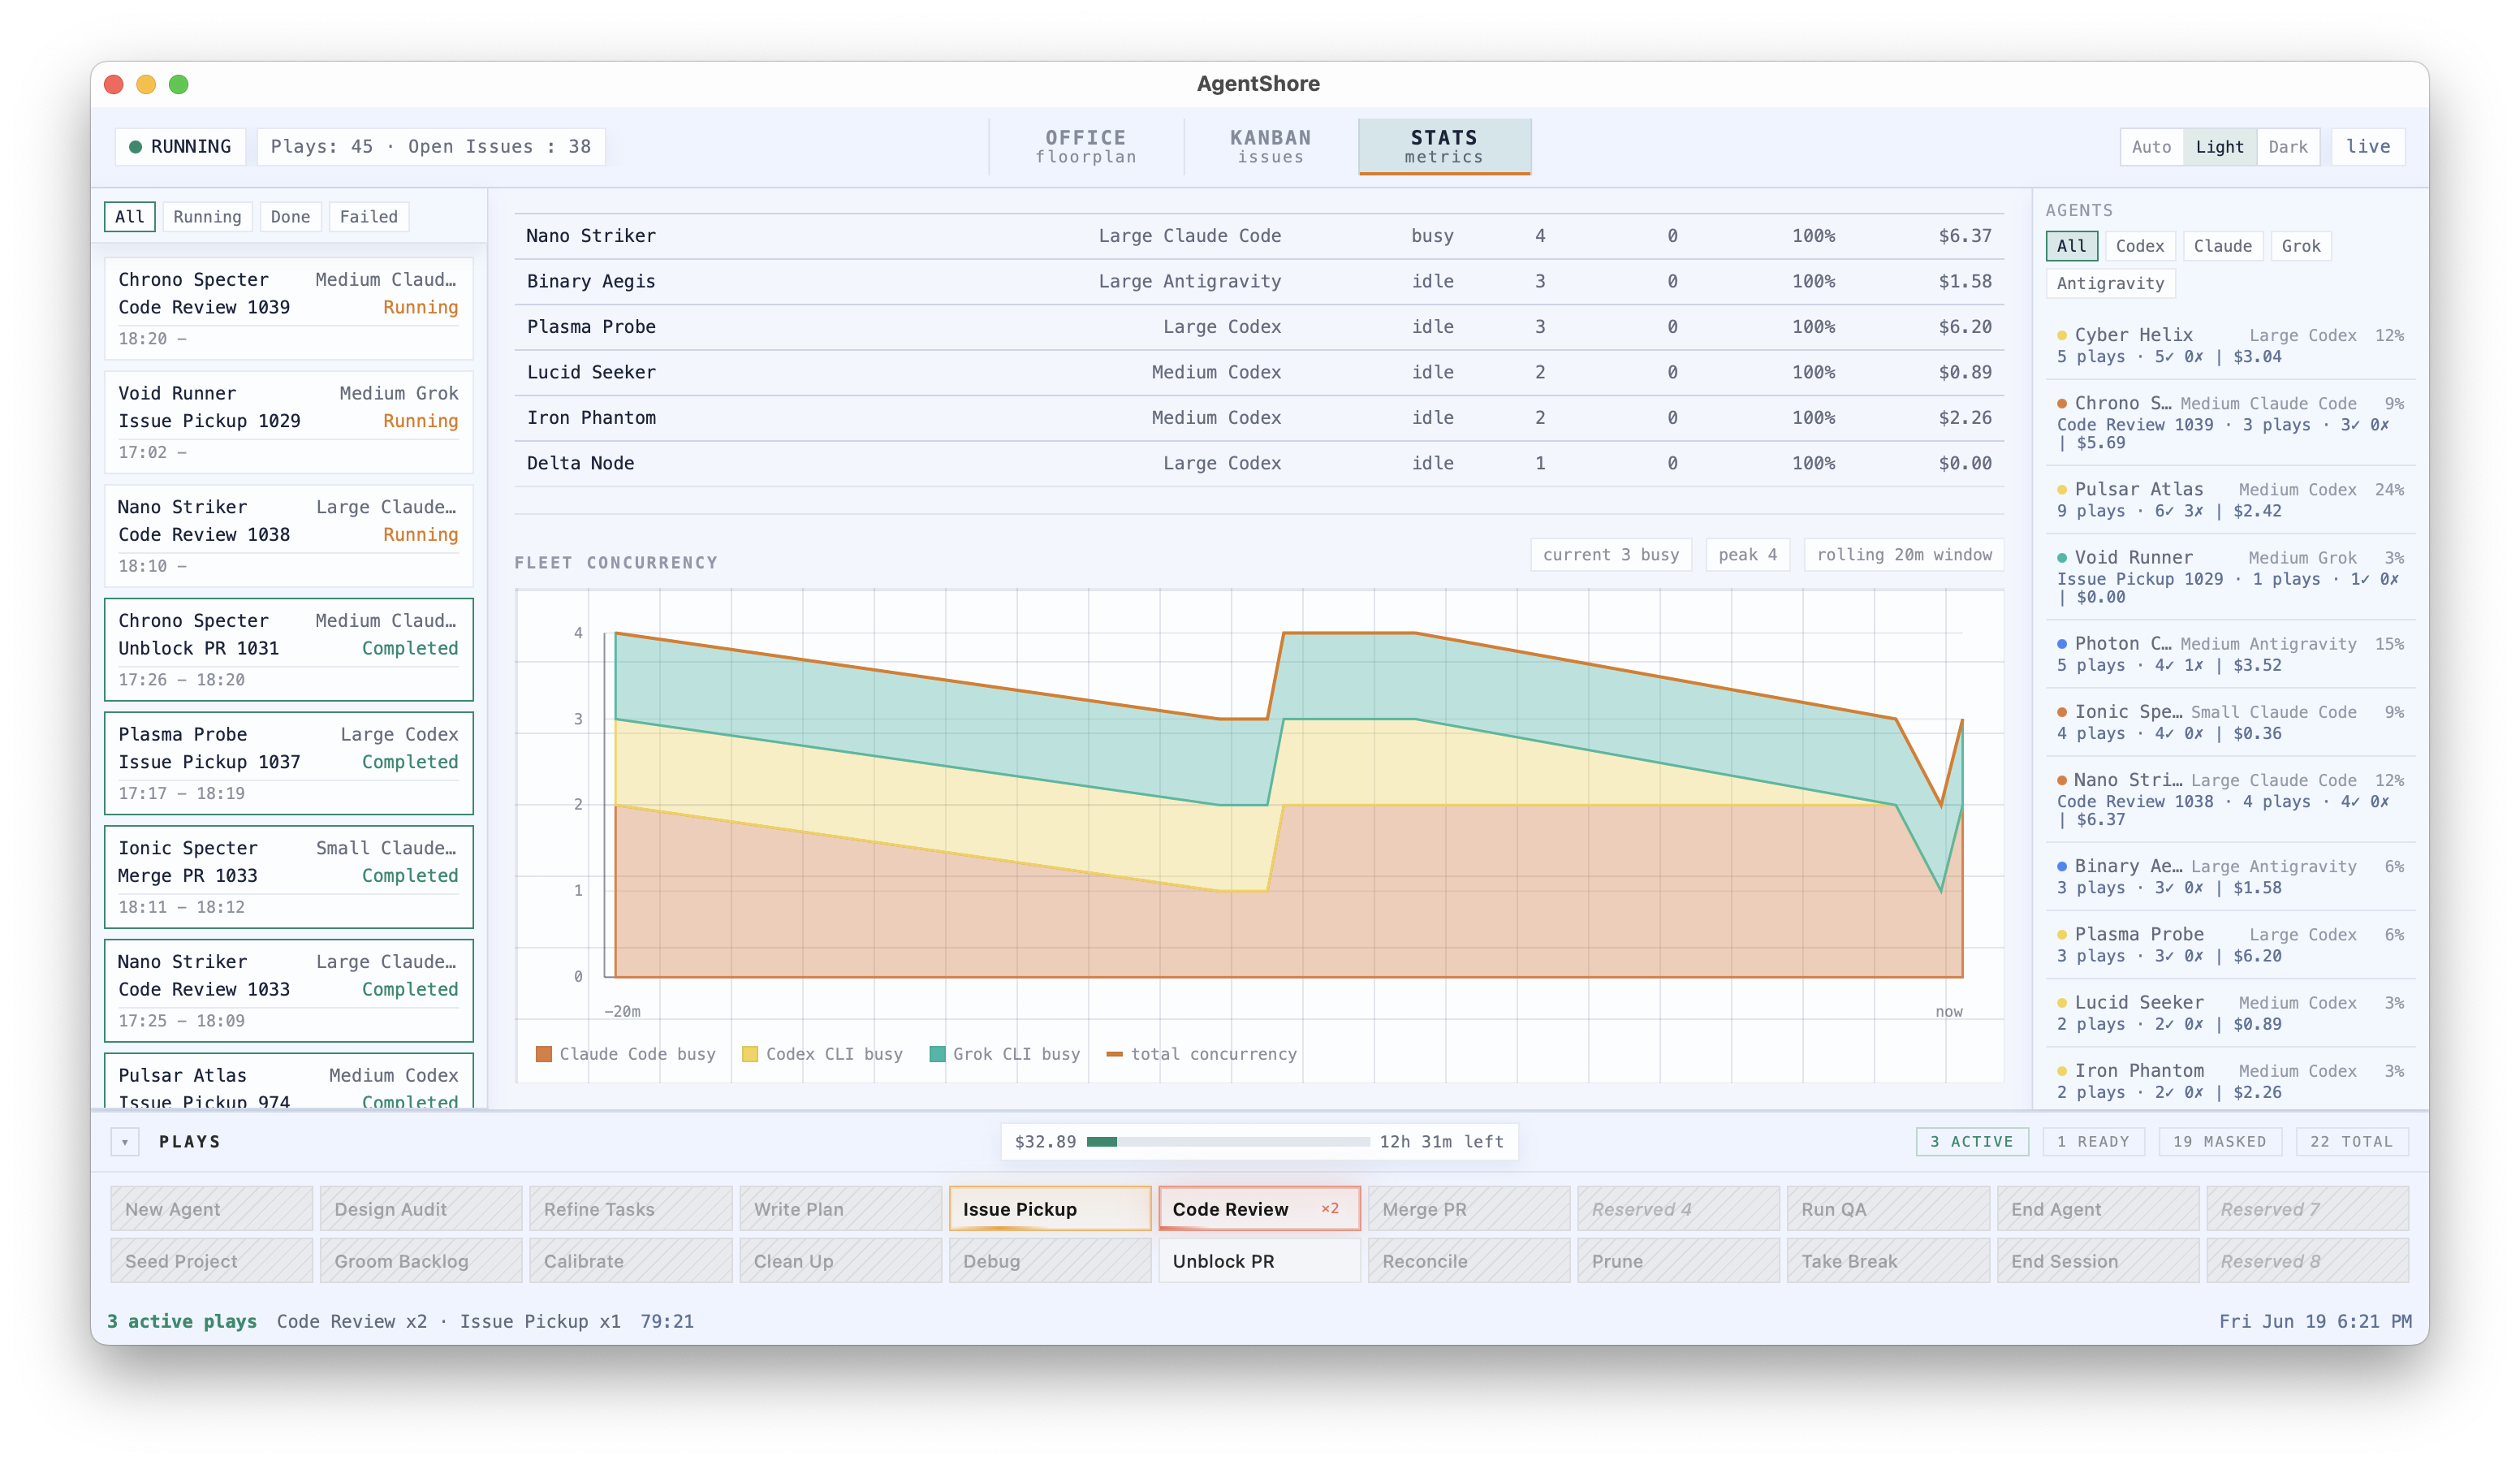
Task: Switch theme to Dark
Action: pyautogui.click(x=2288, y=147)
